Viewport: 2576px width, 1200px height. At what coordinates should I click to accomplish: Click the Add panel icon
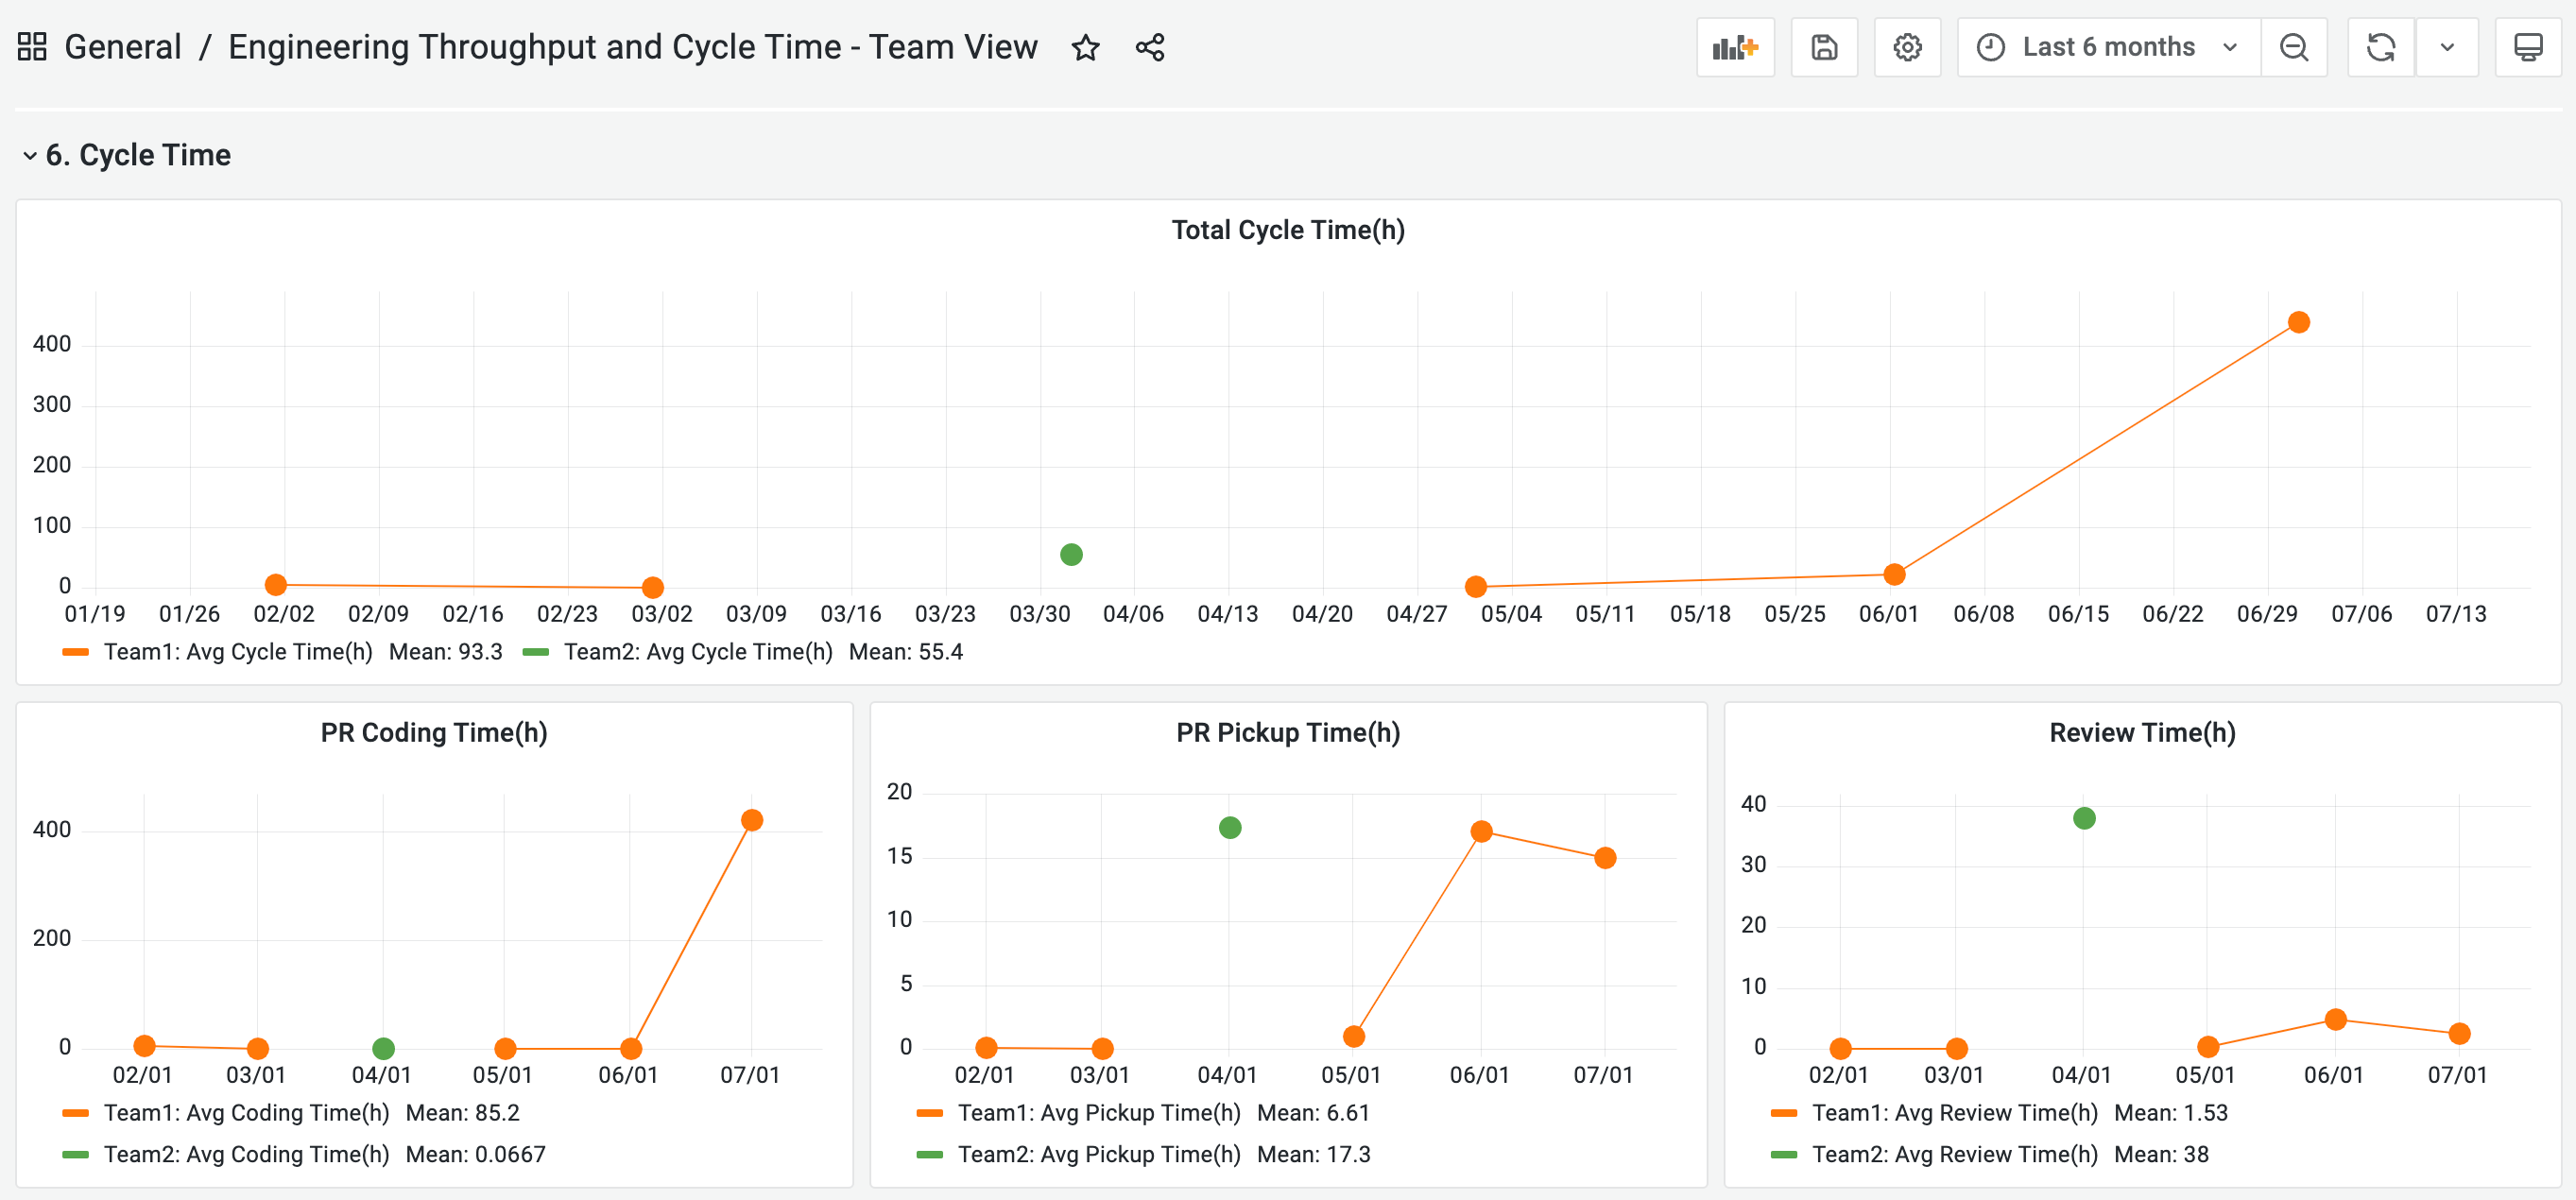(1734, 47)
